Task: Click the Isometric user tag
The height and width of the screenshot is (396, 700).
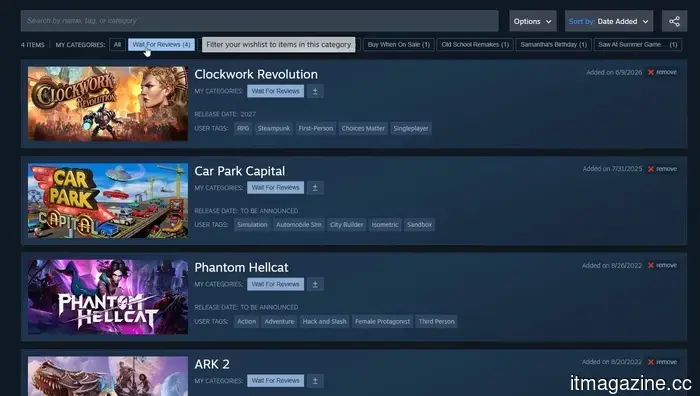Action: [x=385, y=225]
